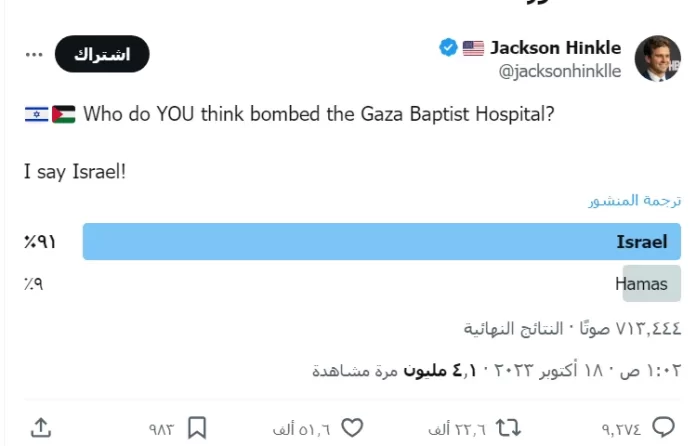This screenshot has height=446, width=696.
Task: Click the blue verified badge
Action: click(x=448, y=47)
